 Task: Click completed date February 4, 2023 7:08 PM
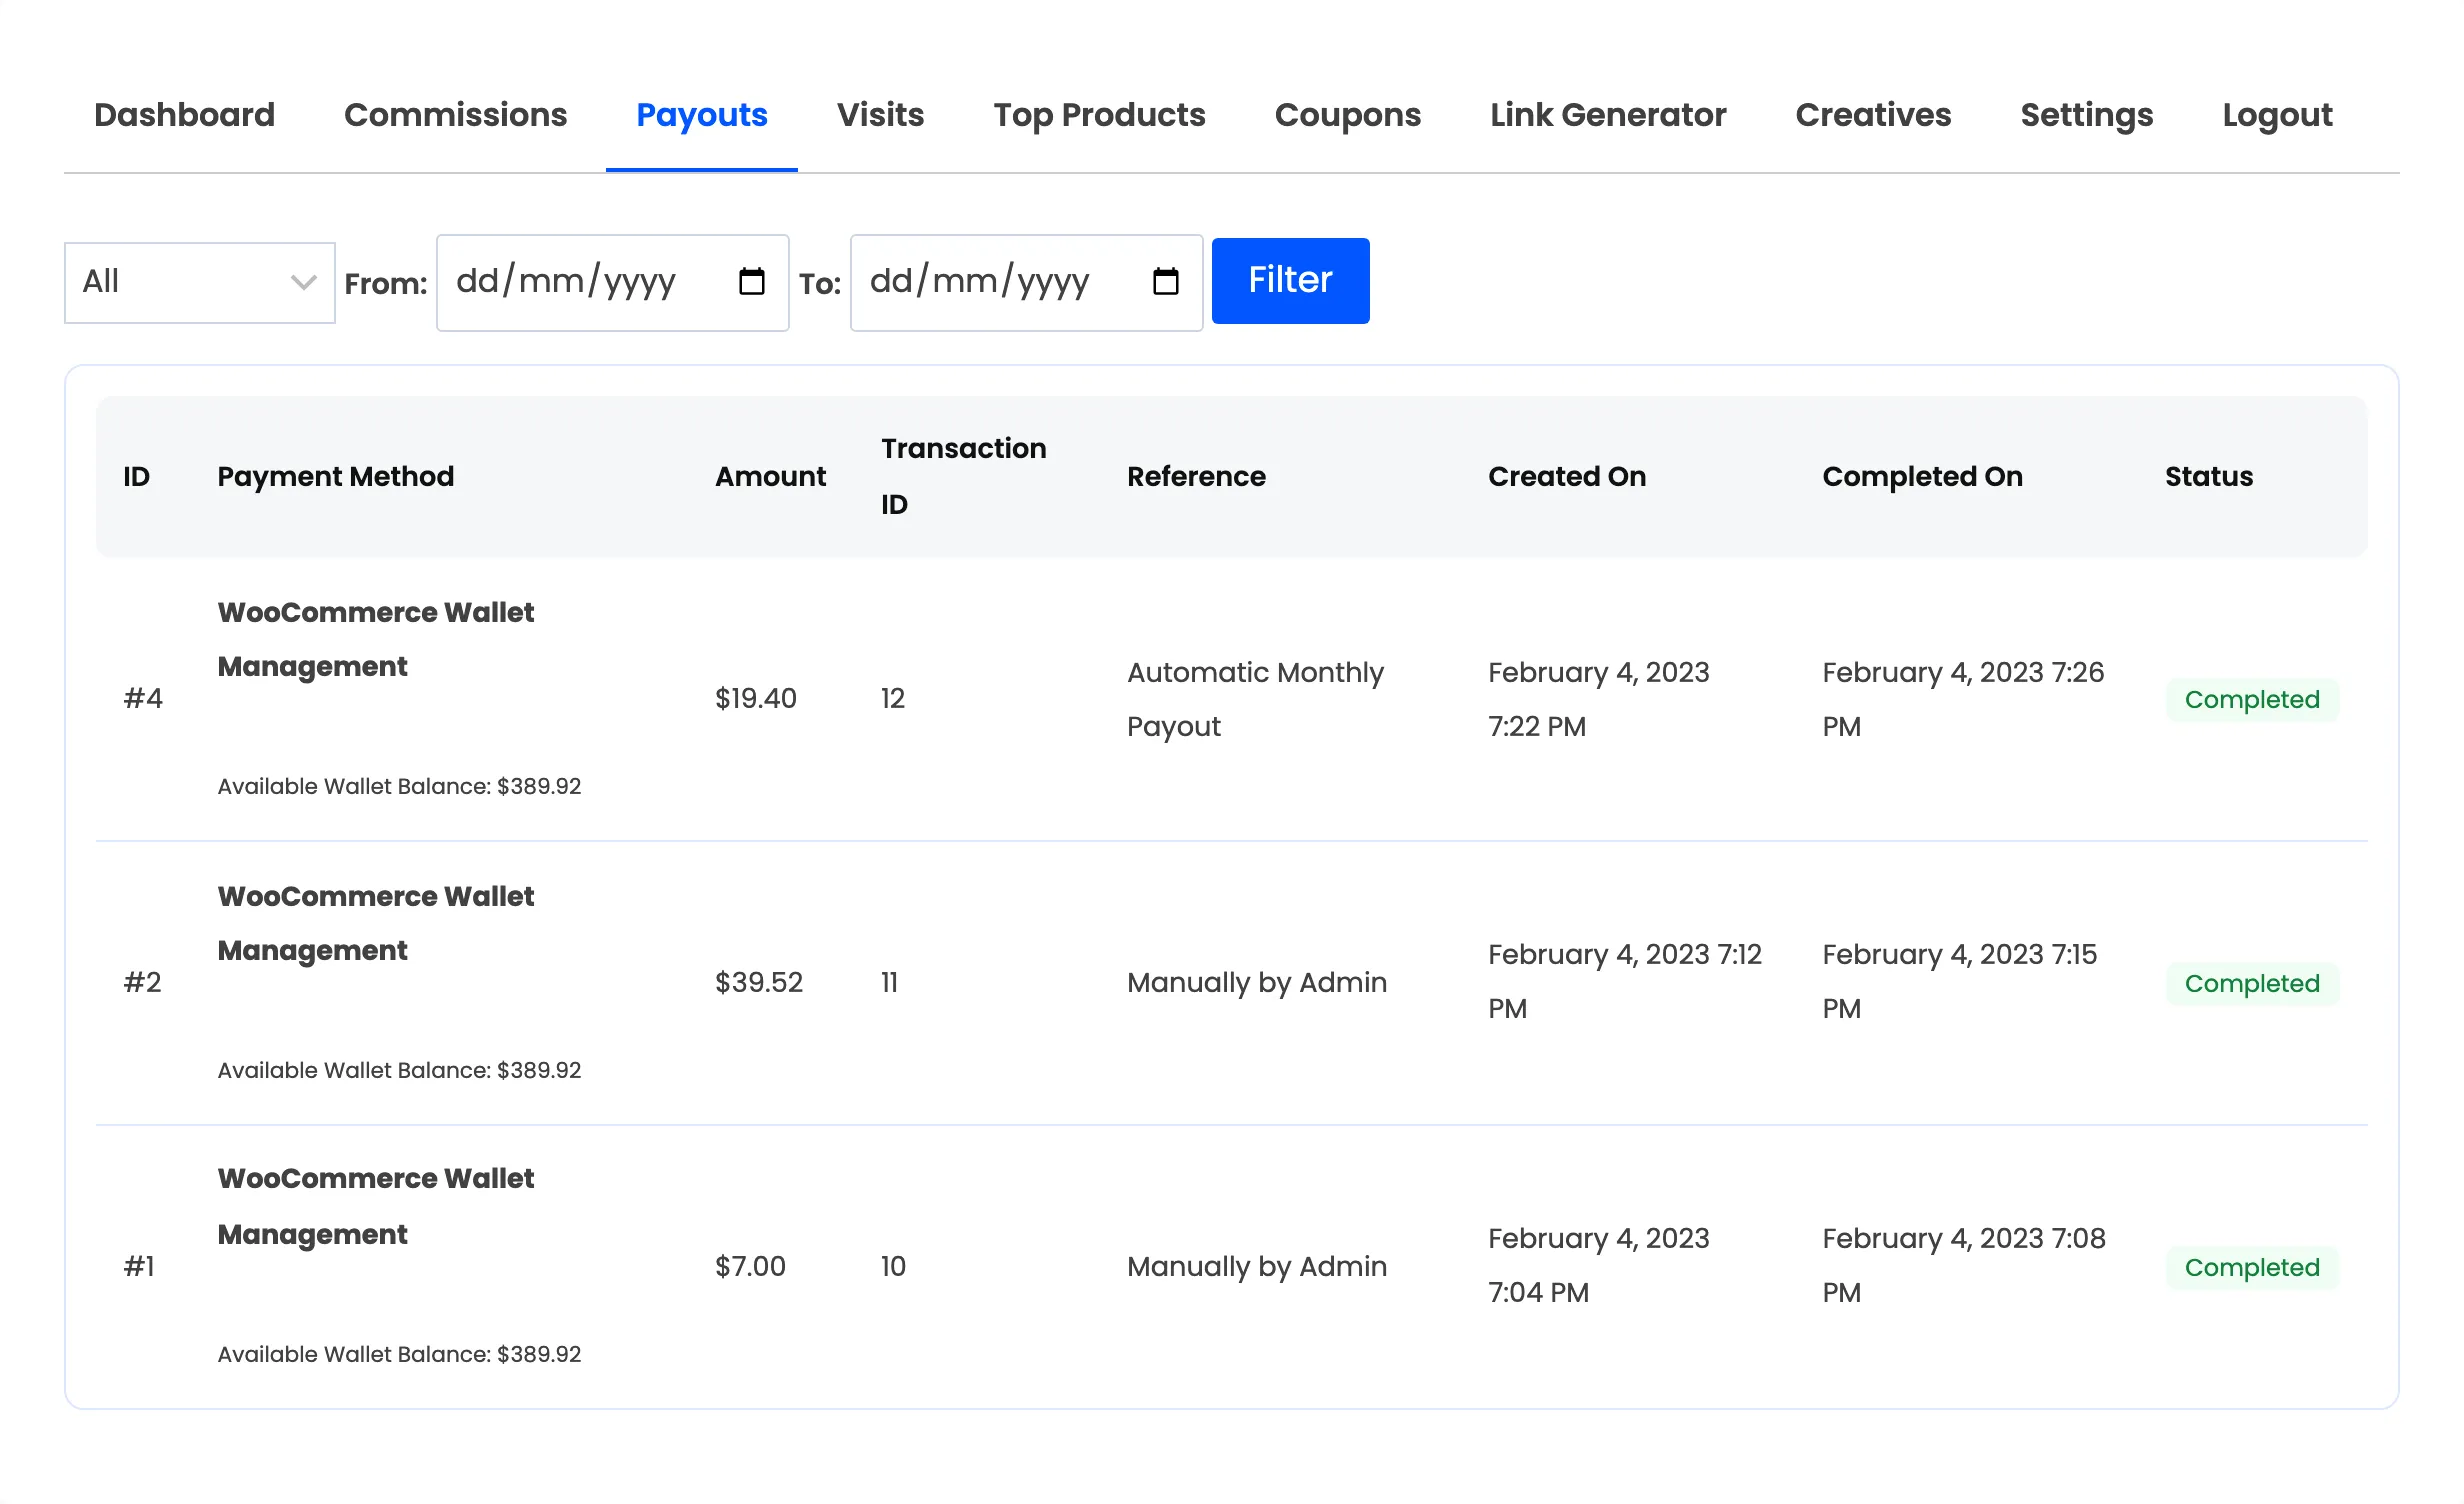coord(1963,1265)
